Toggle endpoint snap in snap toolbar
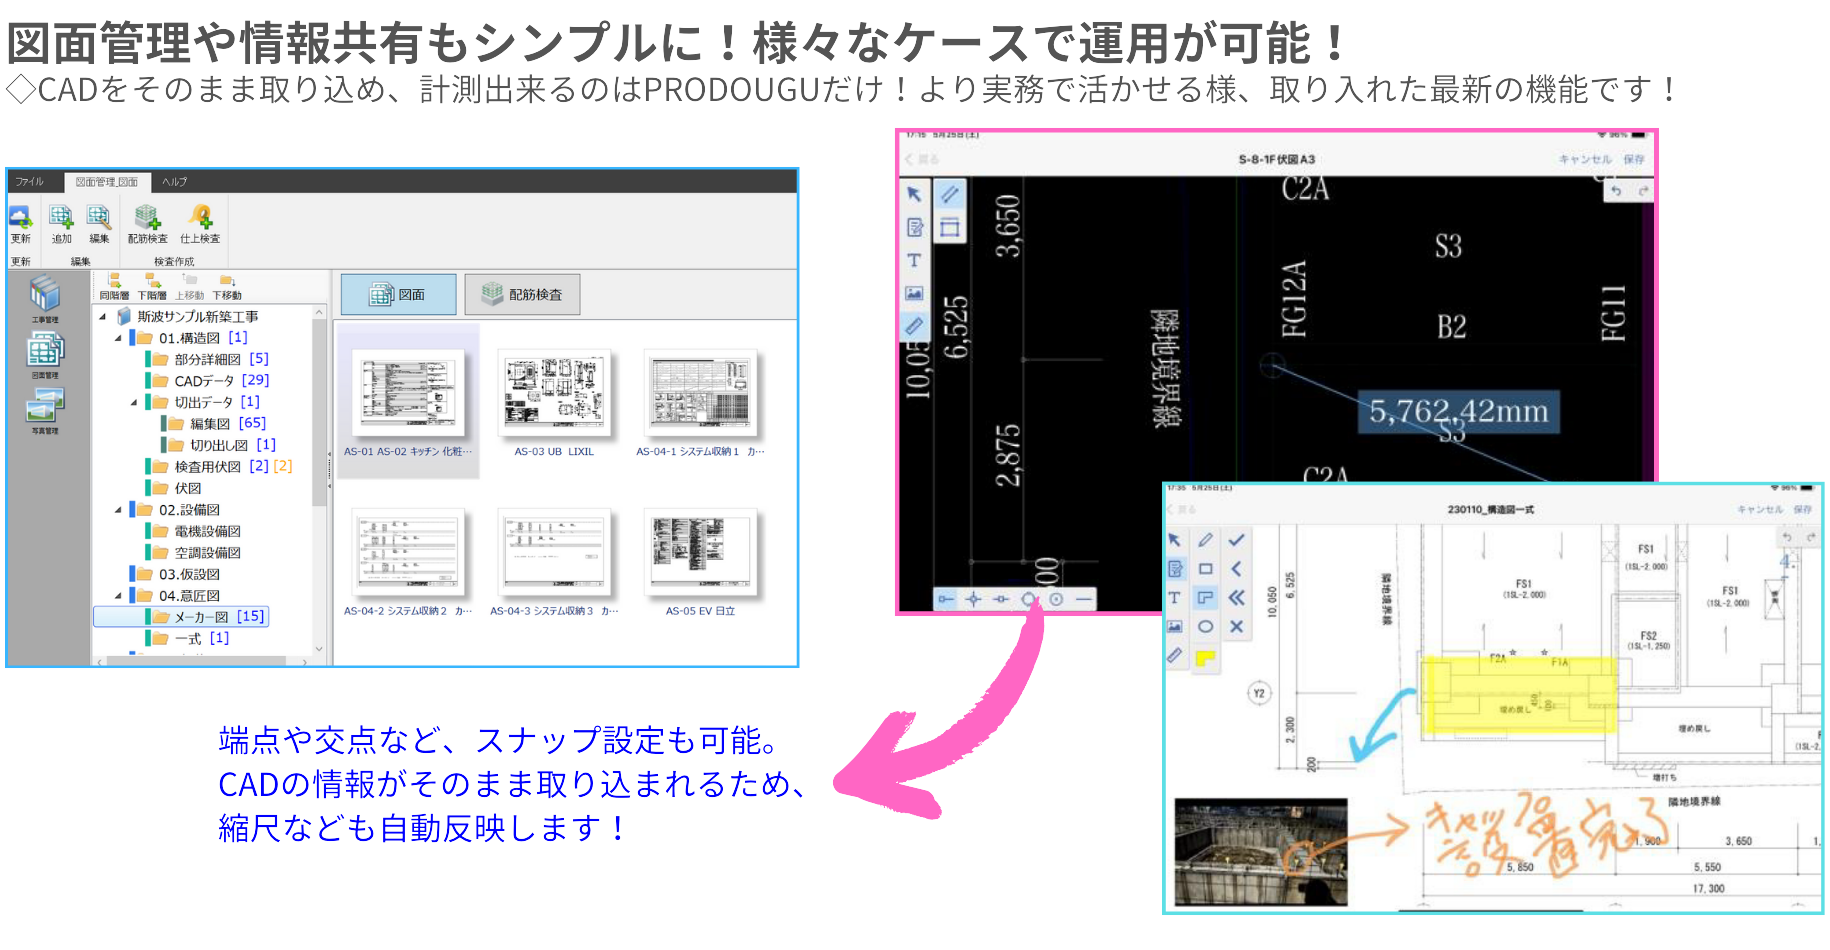 pos(945,599)
